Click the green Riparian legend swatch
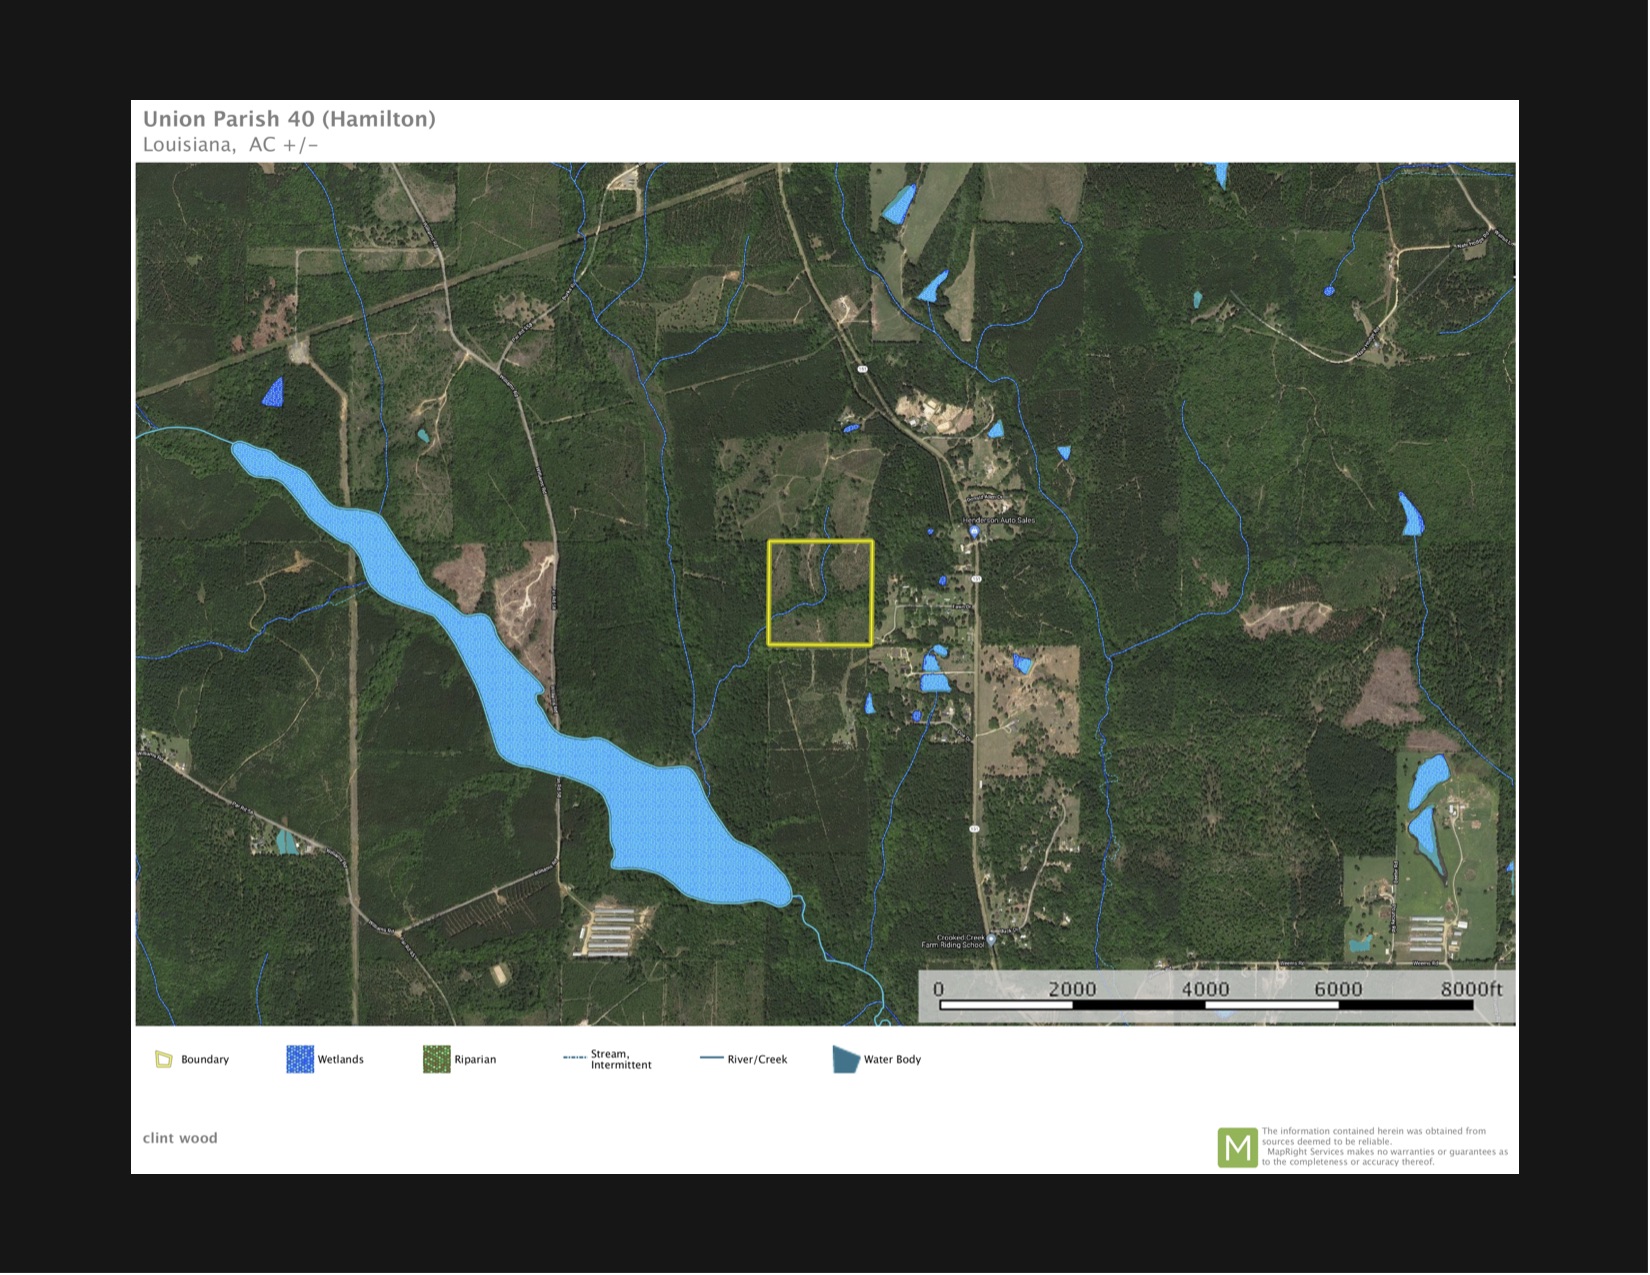Screen dimensions: 1650x1275 click(x=436, y=1059)
